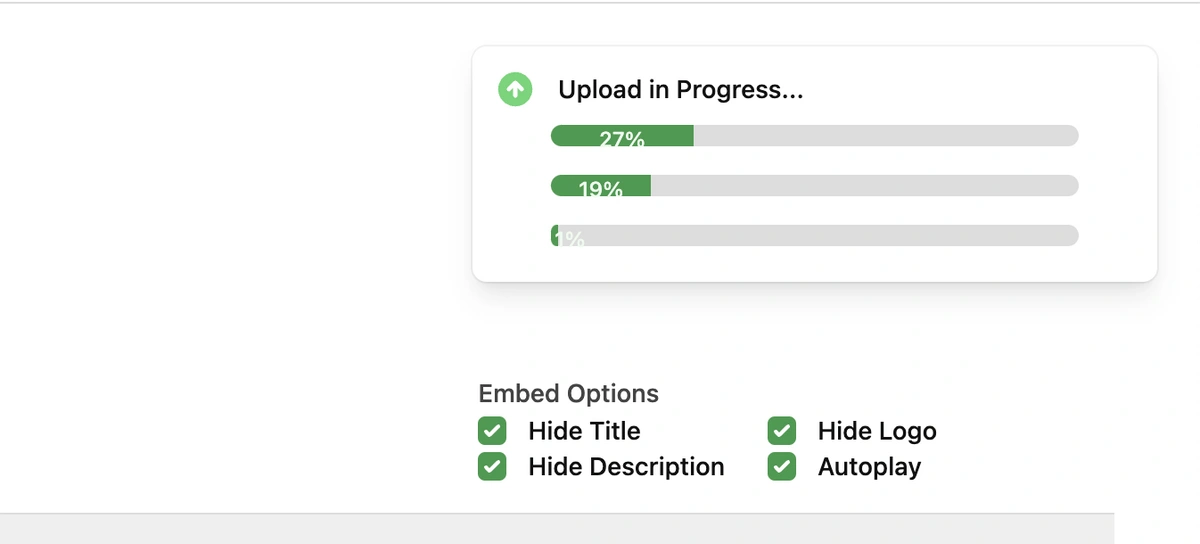Click the gray unfilled track of 19% bar
Viewport: 1200px width, 544px height.
[865, 186]
